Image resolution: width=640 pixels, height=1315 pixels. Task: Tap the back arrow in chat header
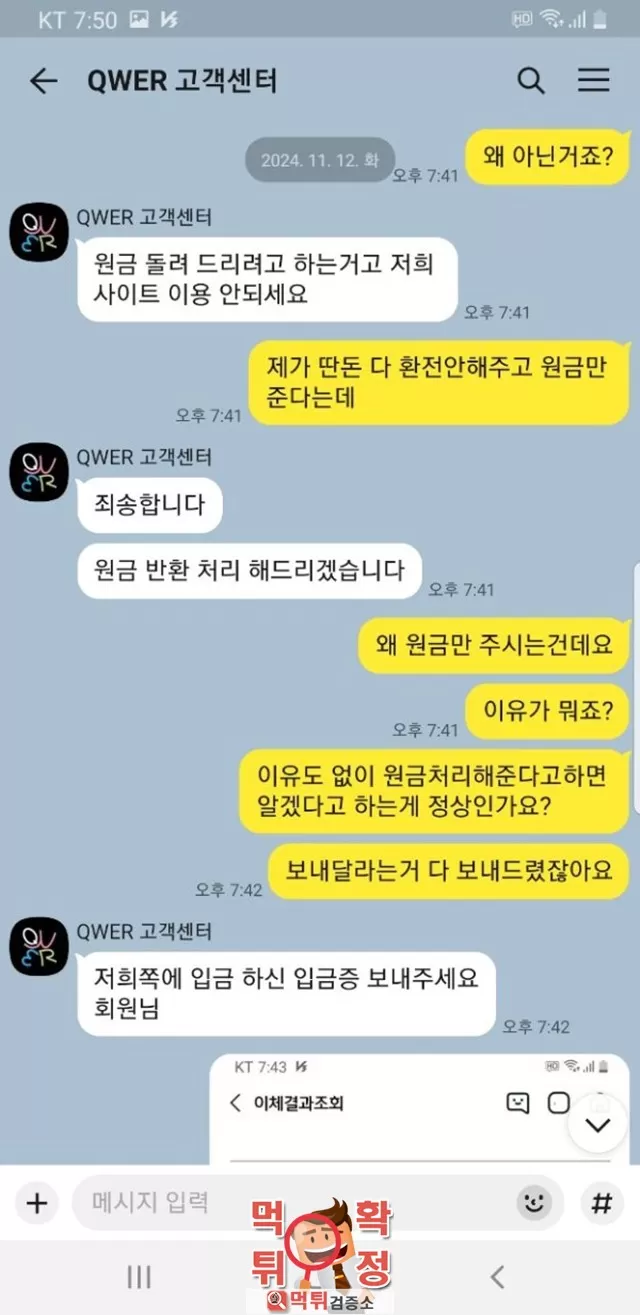[x=43, y=81]
